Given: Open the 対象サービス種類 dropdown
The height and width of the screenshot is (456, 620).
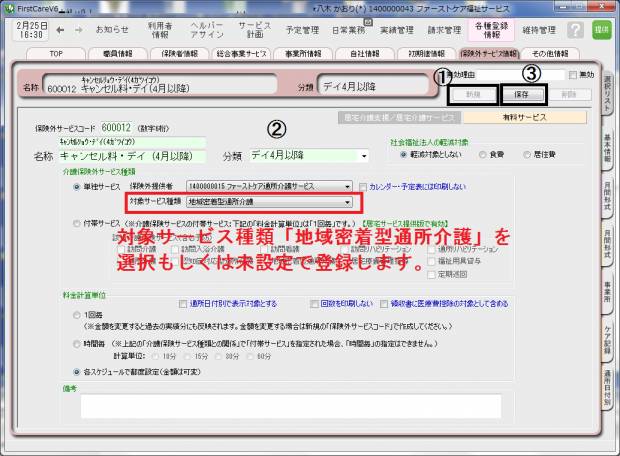Looking at the screenshot, I should click(x=348, y=202).
